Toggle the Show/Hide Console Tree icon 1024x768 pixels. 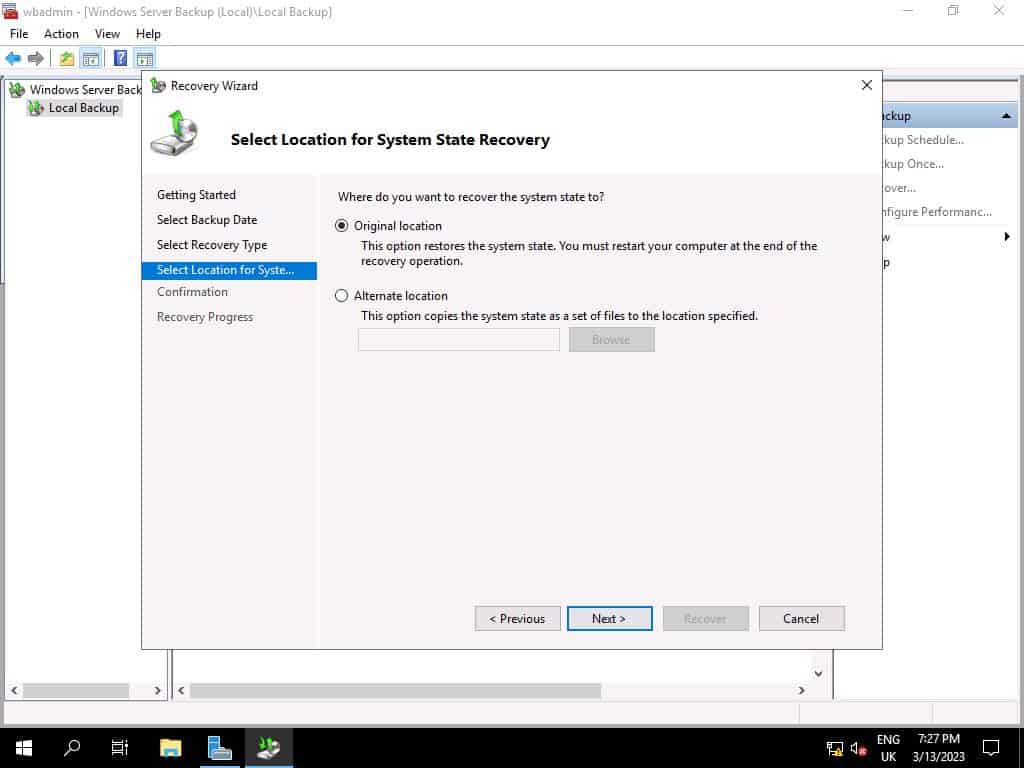point(90,59)
